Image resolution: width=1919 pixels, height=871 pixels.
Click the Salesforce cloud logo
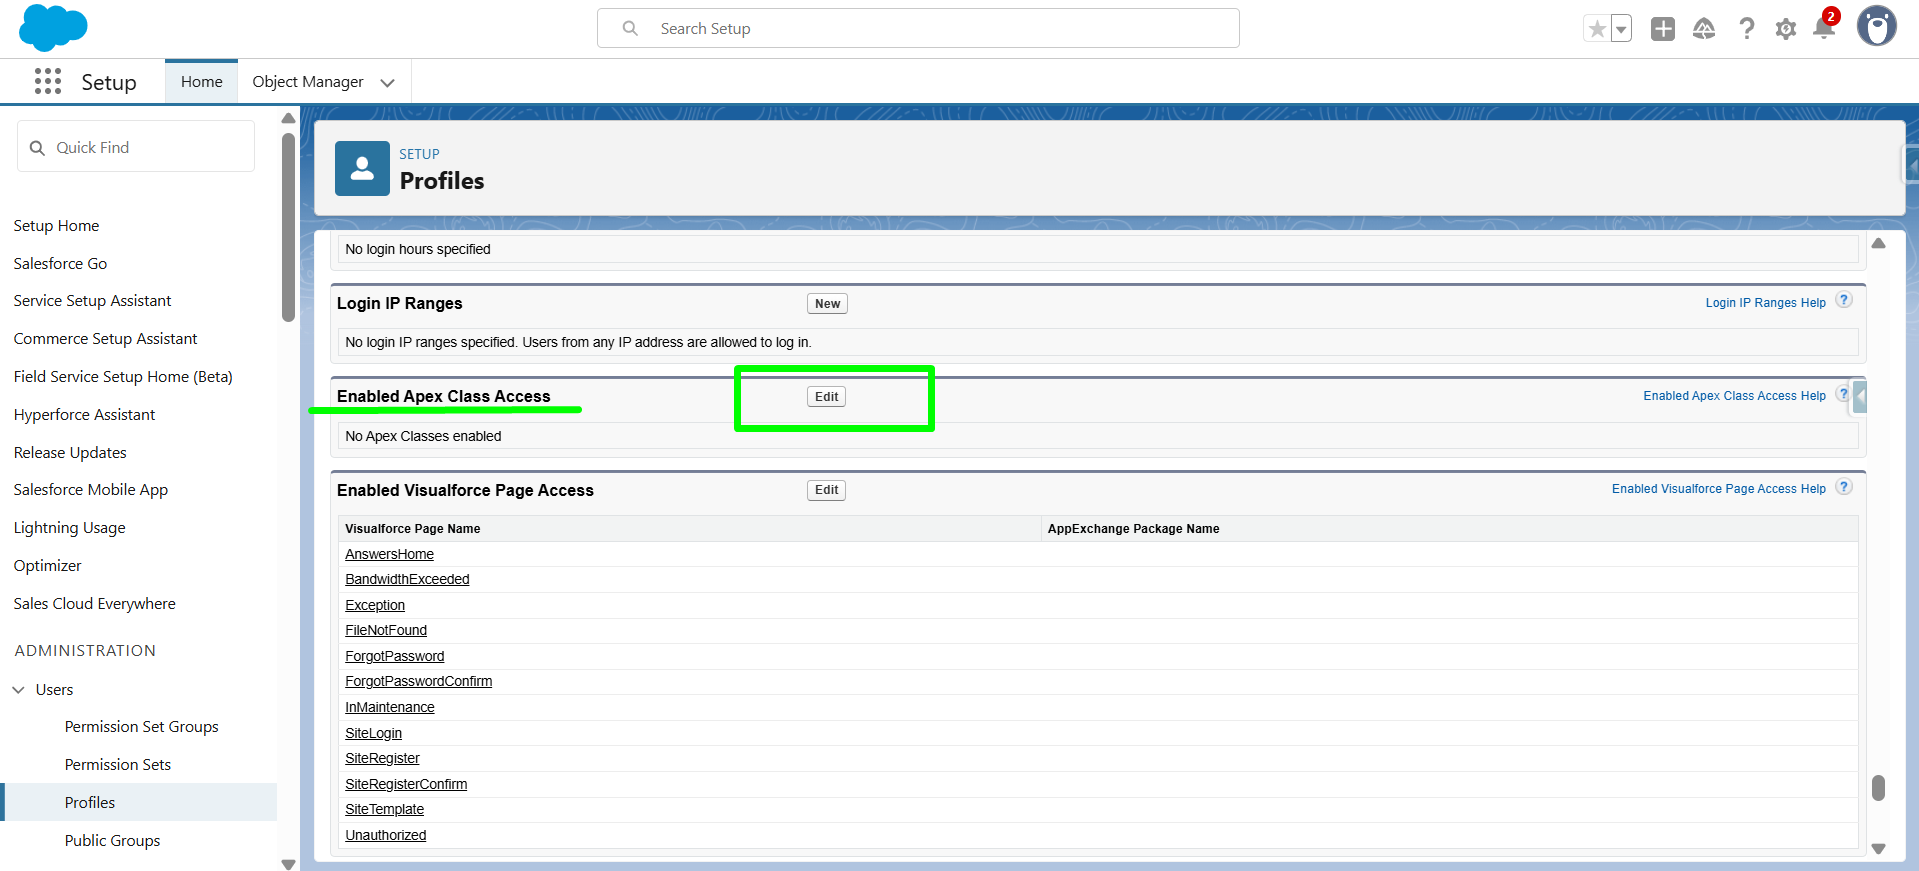pyautogui.click(x=53, y=27)
